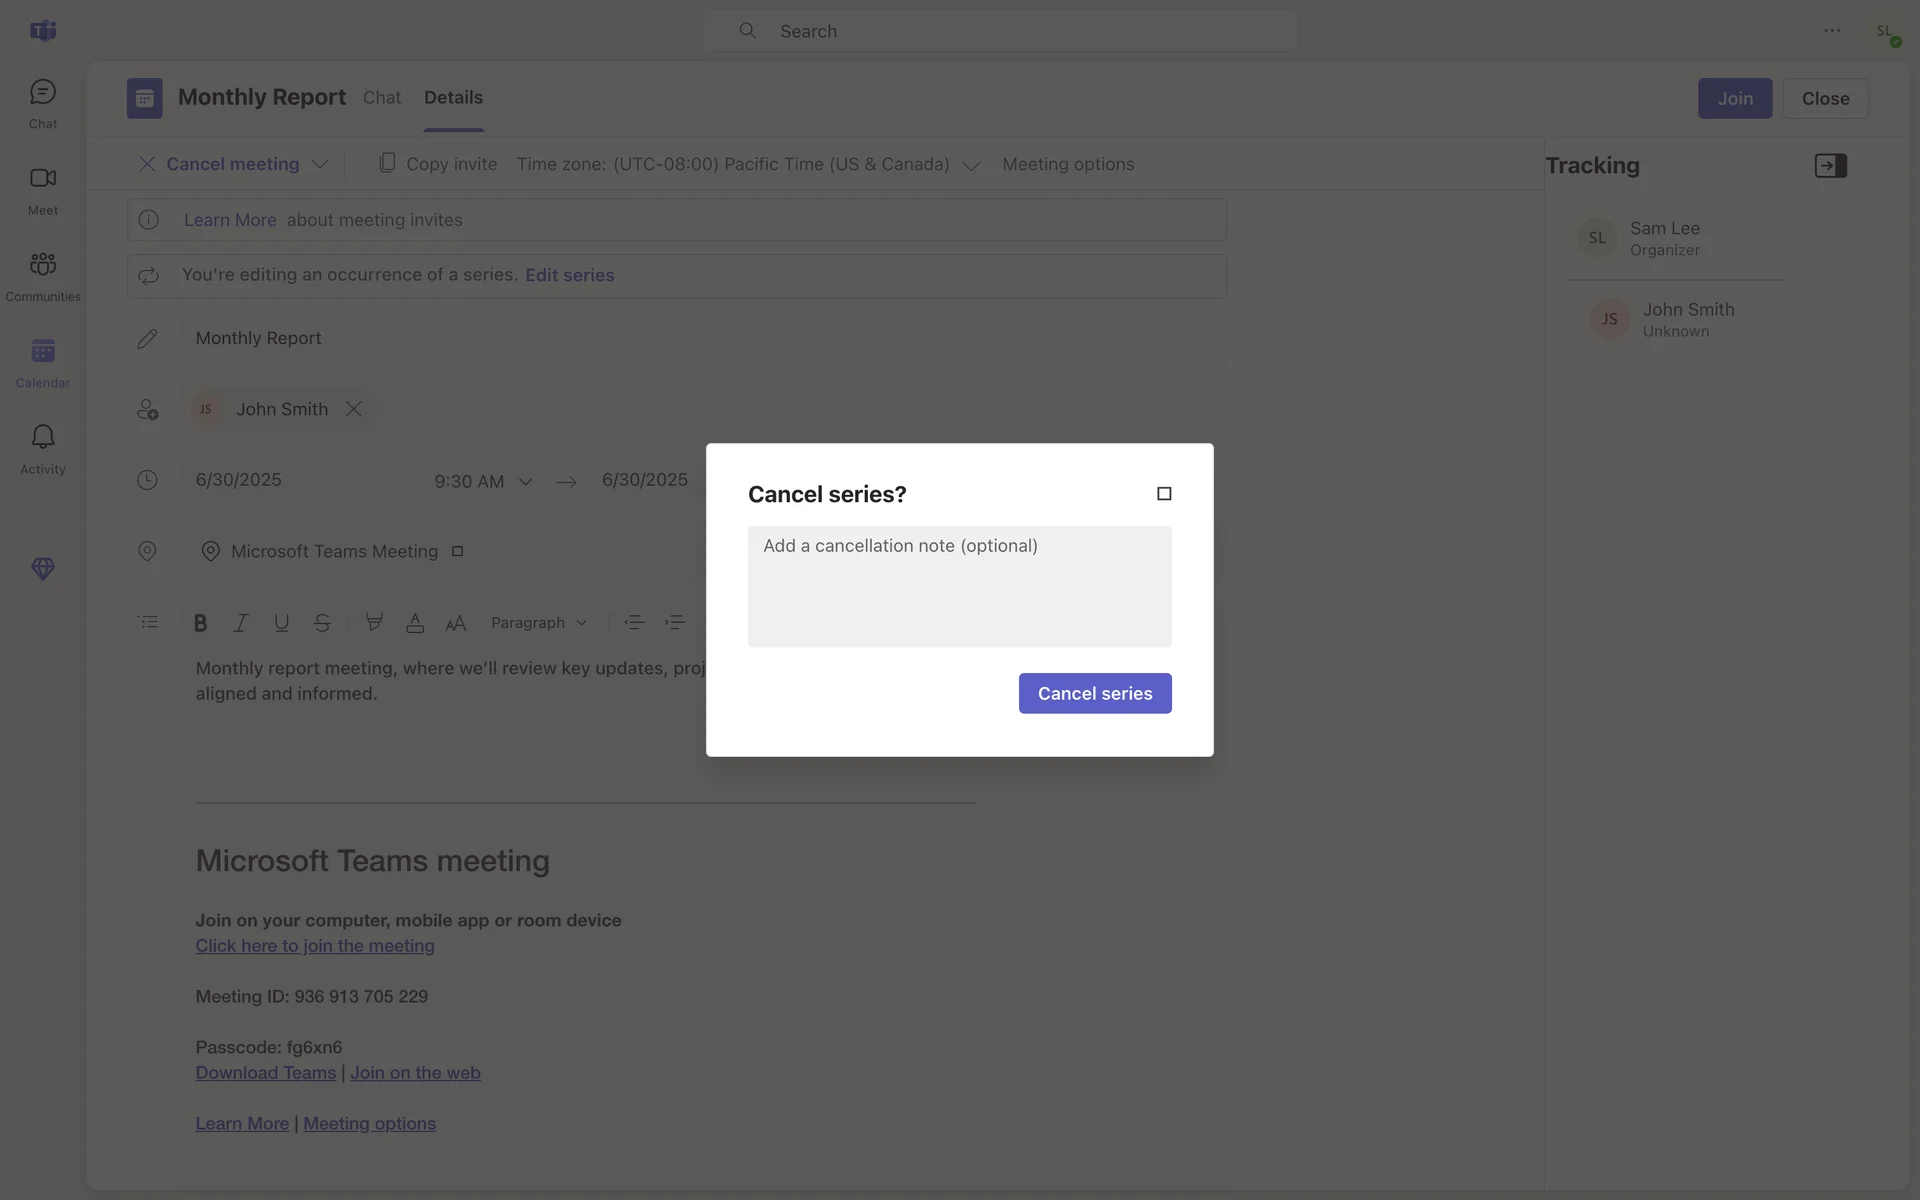This screenshot has height=1200, width=1920.
Task: Go to Communities in sidebar
Action: pyautogui.click(x=42, y=276)
